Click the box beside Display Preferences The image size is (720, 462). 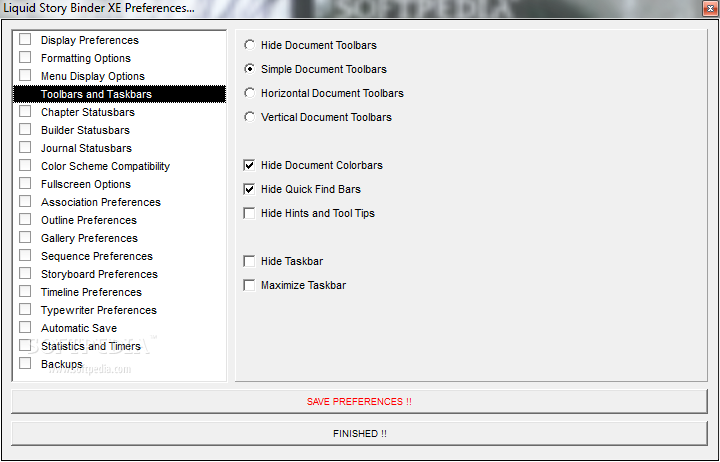point(25,39)
